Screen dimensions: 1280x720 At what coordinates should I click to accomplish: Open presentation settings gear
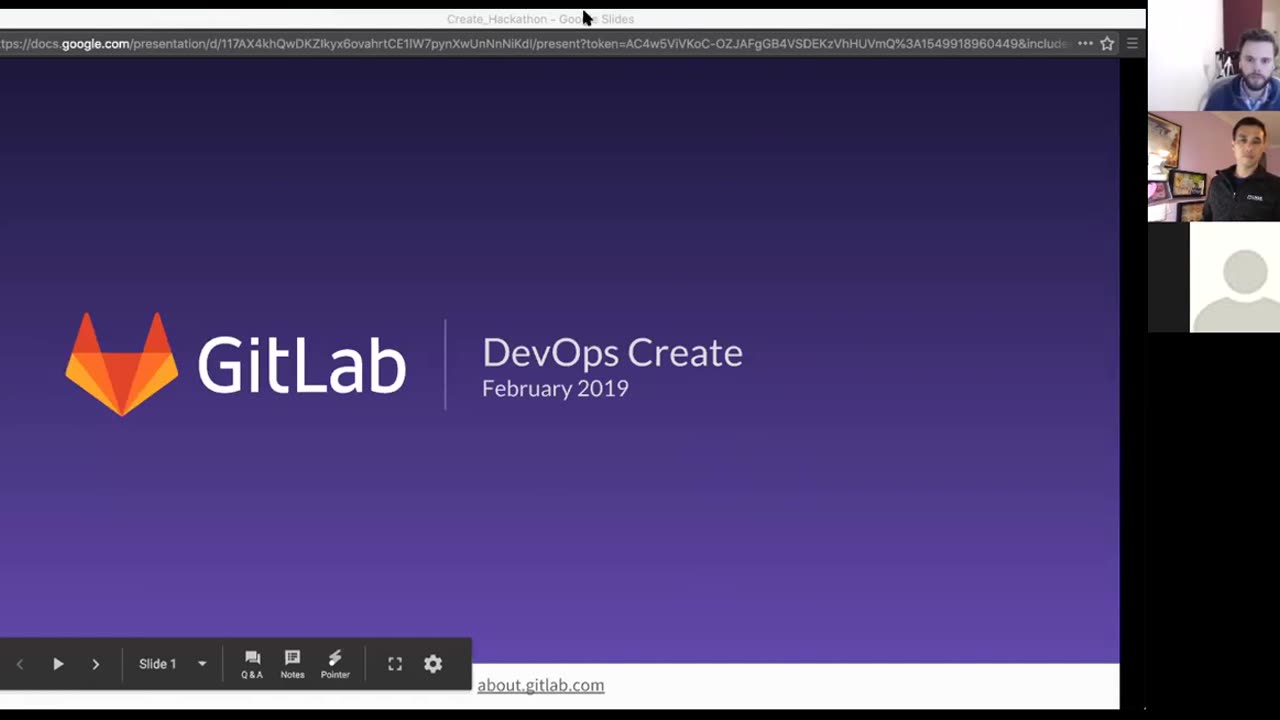coord(433,664)
